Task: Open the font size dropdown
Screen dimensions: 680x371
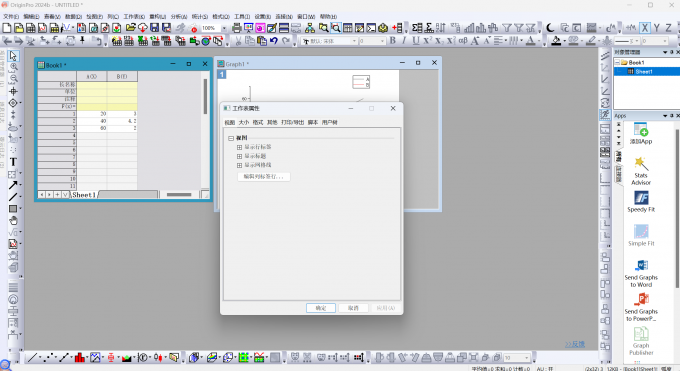Action: coord(382,41)
